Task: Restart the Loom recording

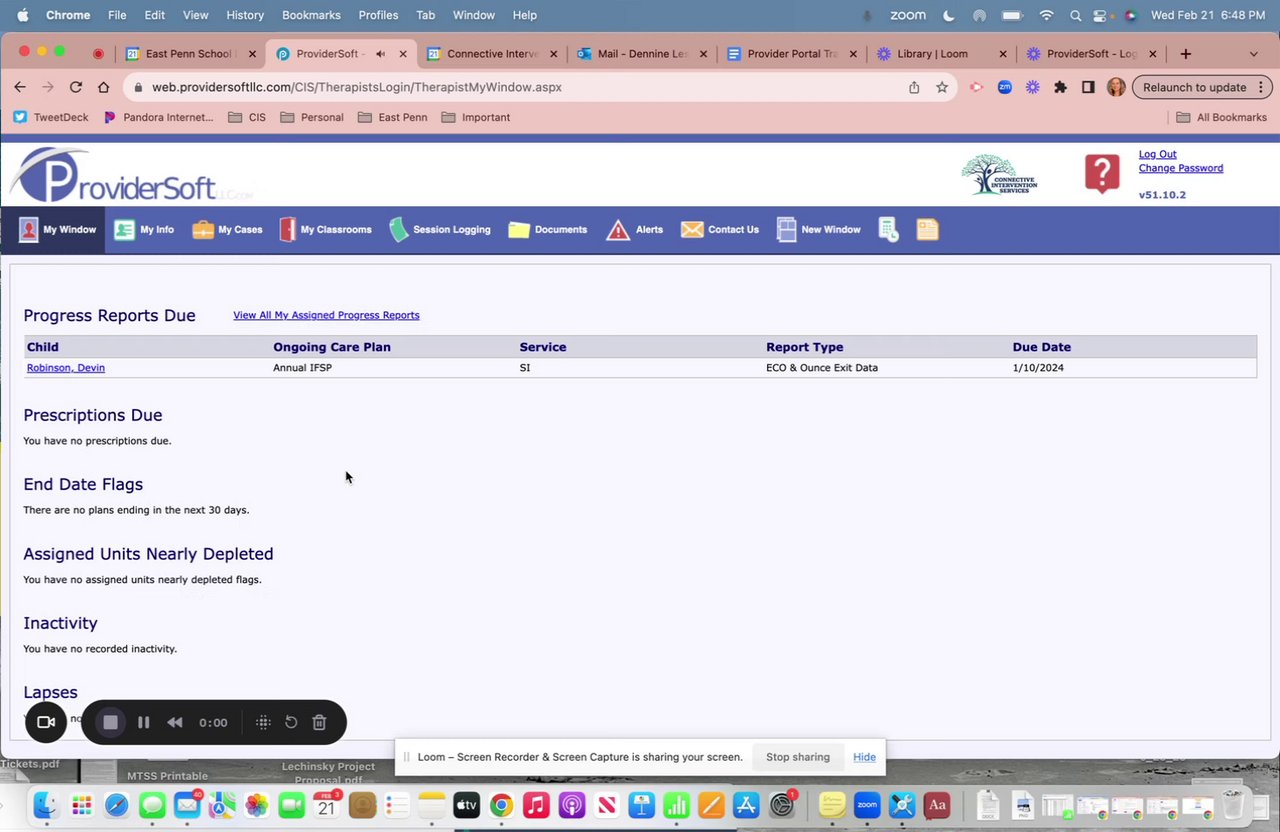Action: click(x=291, y=722)
